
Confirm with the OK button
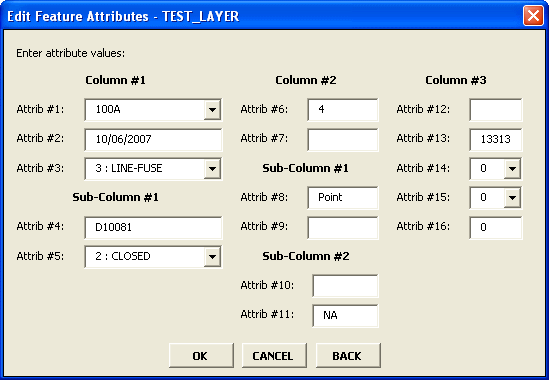[201, 356]
